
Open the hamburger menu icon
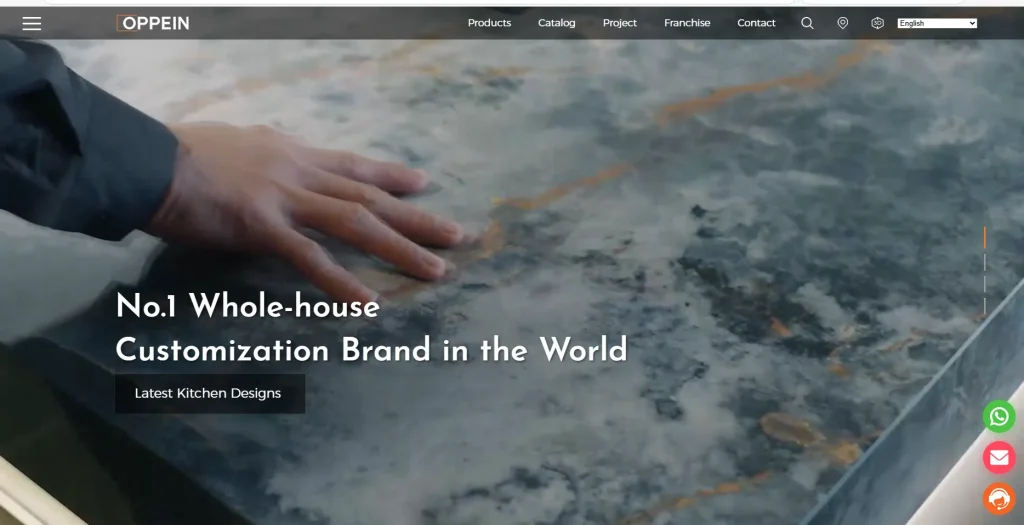coord(31,24)
